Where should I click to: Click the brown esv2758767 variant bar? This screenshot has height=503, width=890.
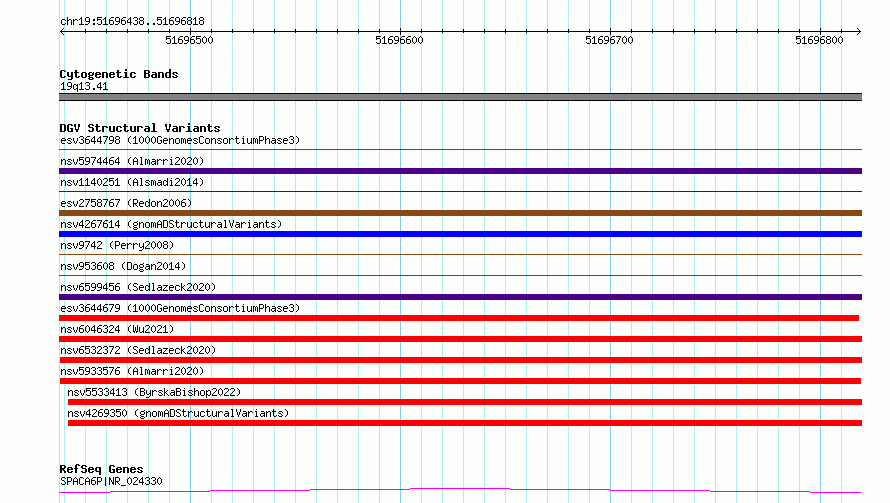(460, 213)
